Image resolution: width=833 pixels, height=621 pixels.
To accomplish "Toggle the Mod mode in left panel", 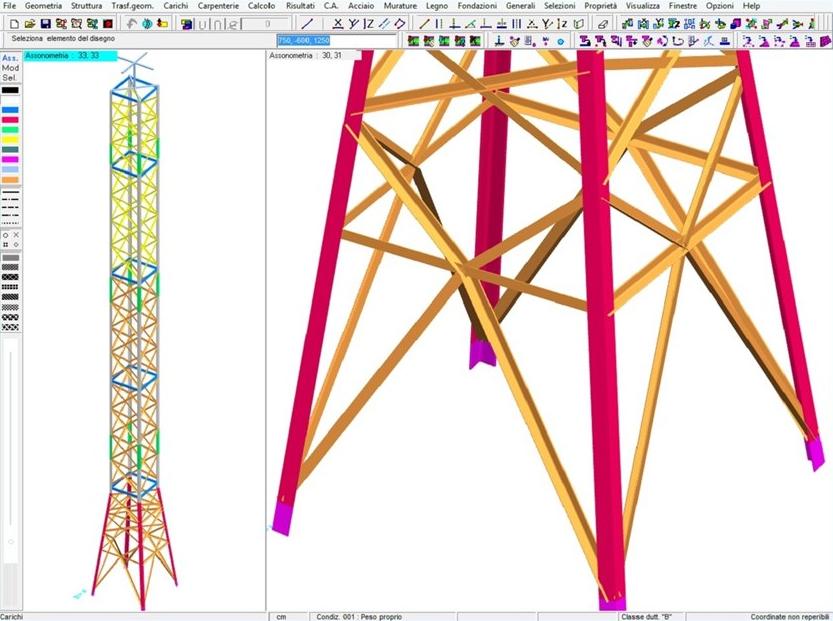I will (10, 67).
